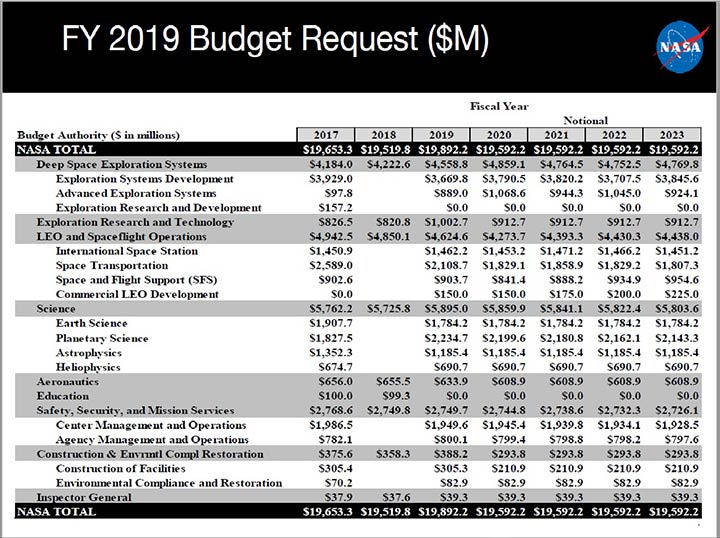Click the $4,222.6 Deep Space 2018 value
The image size is (720, 538).
[388, 164]
